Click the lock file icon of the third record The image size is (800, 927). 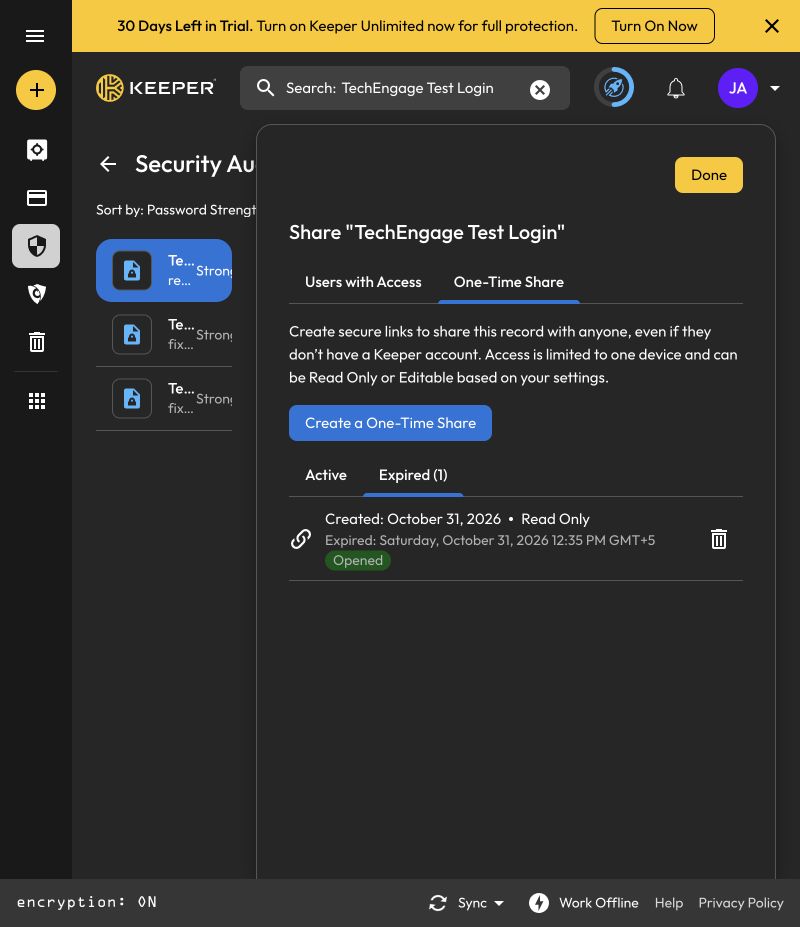pos(132,398)
